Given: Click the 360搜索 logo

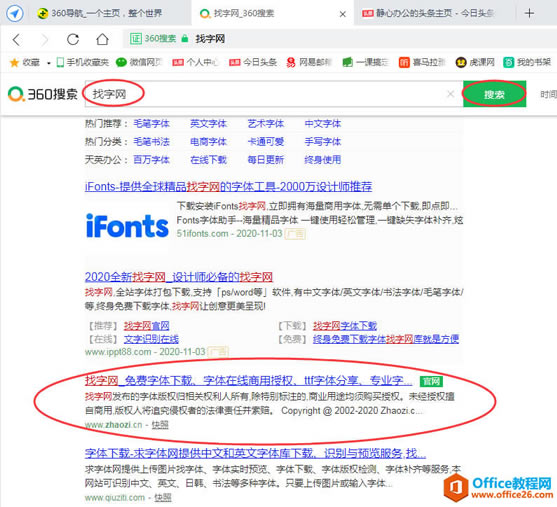Looking at the screenshot, I should 43,94.
